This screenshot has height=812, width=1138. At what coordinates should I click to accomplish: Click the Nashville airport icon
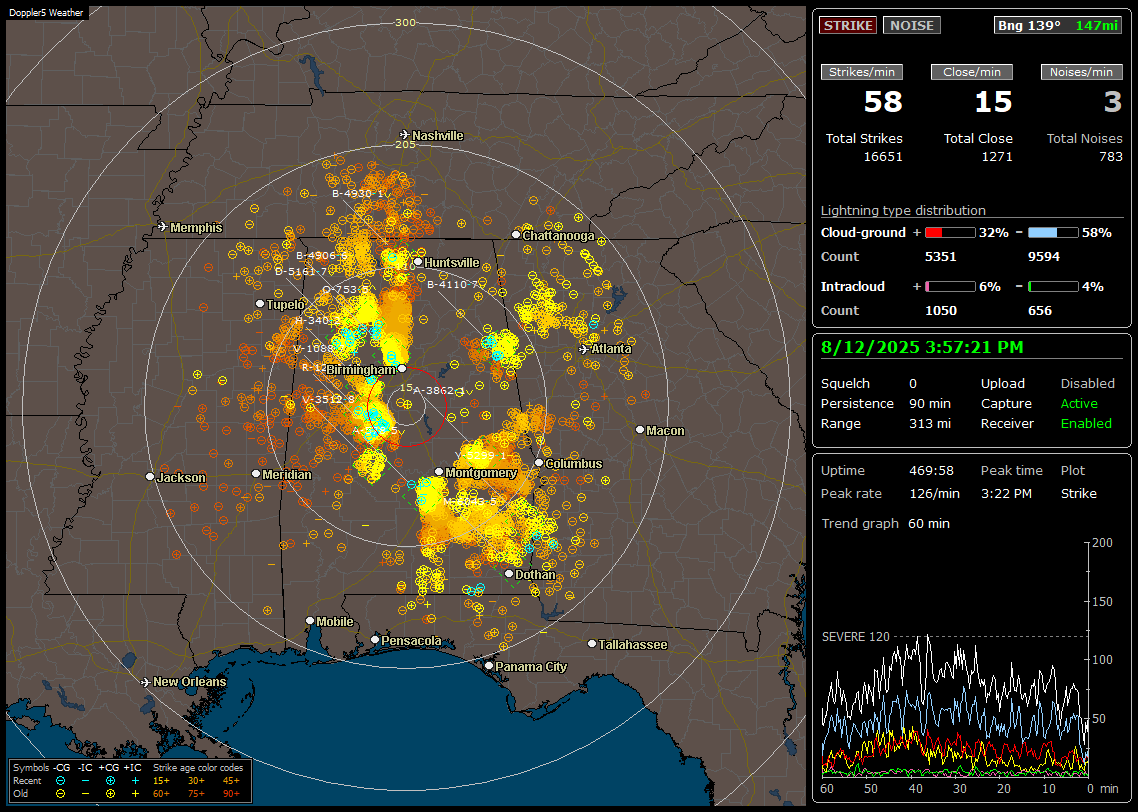pyautogui.click(x=405, y=135)
